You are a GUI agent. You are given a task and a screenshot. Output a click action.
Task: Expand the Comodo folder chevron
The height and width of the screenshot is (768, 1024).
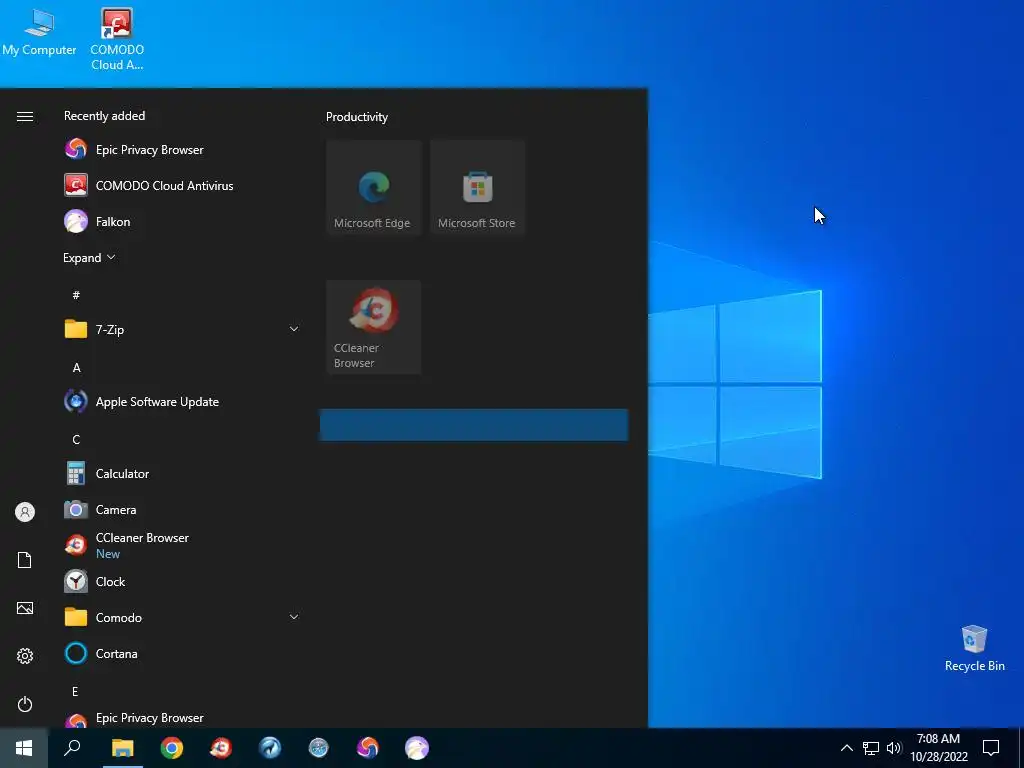pyautogui.click(x=294, y=617)
